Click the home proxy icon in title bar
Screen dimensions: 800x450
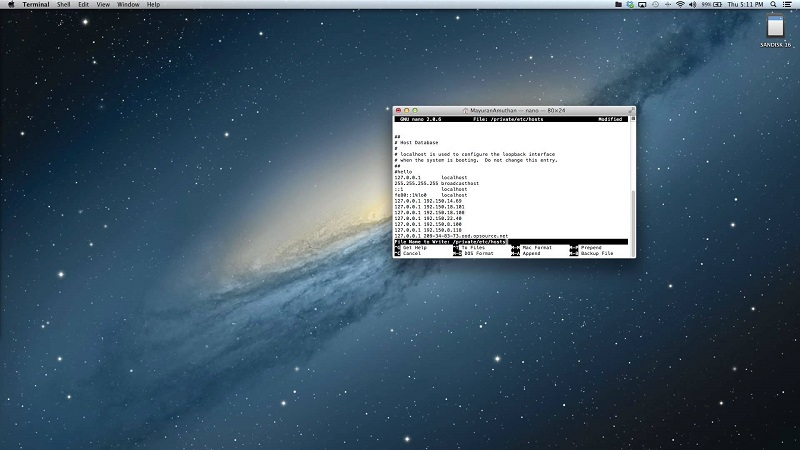(x=465, y=111)
